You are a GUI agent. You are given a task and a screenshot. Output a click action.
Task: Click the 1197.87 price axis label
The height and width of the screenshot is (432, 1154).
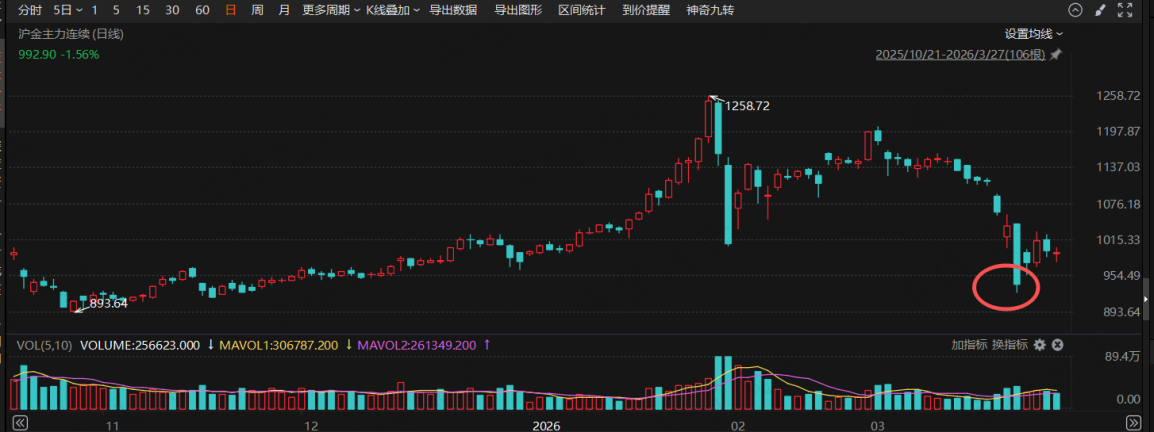(x=1118, y=131)
